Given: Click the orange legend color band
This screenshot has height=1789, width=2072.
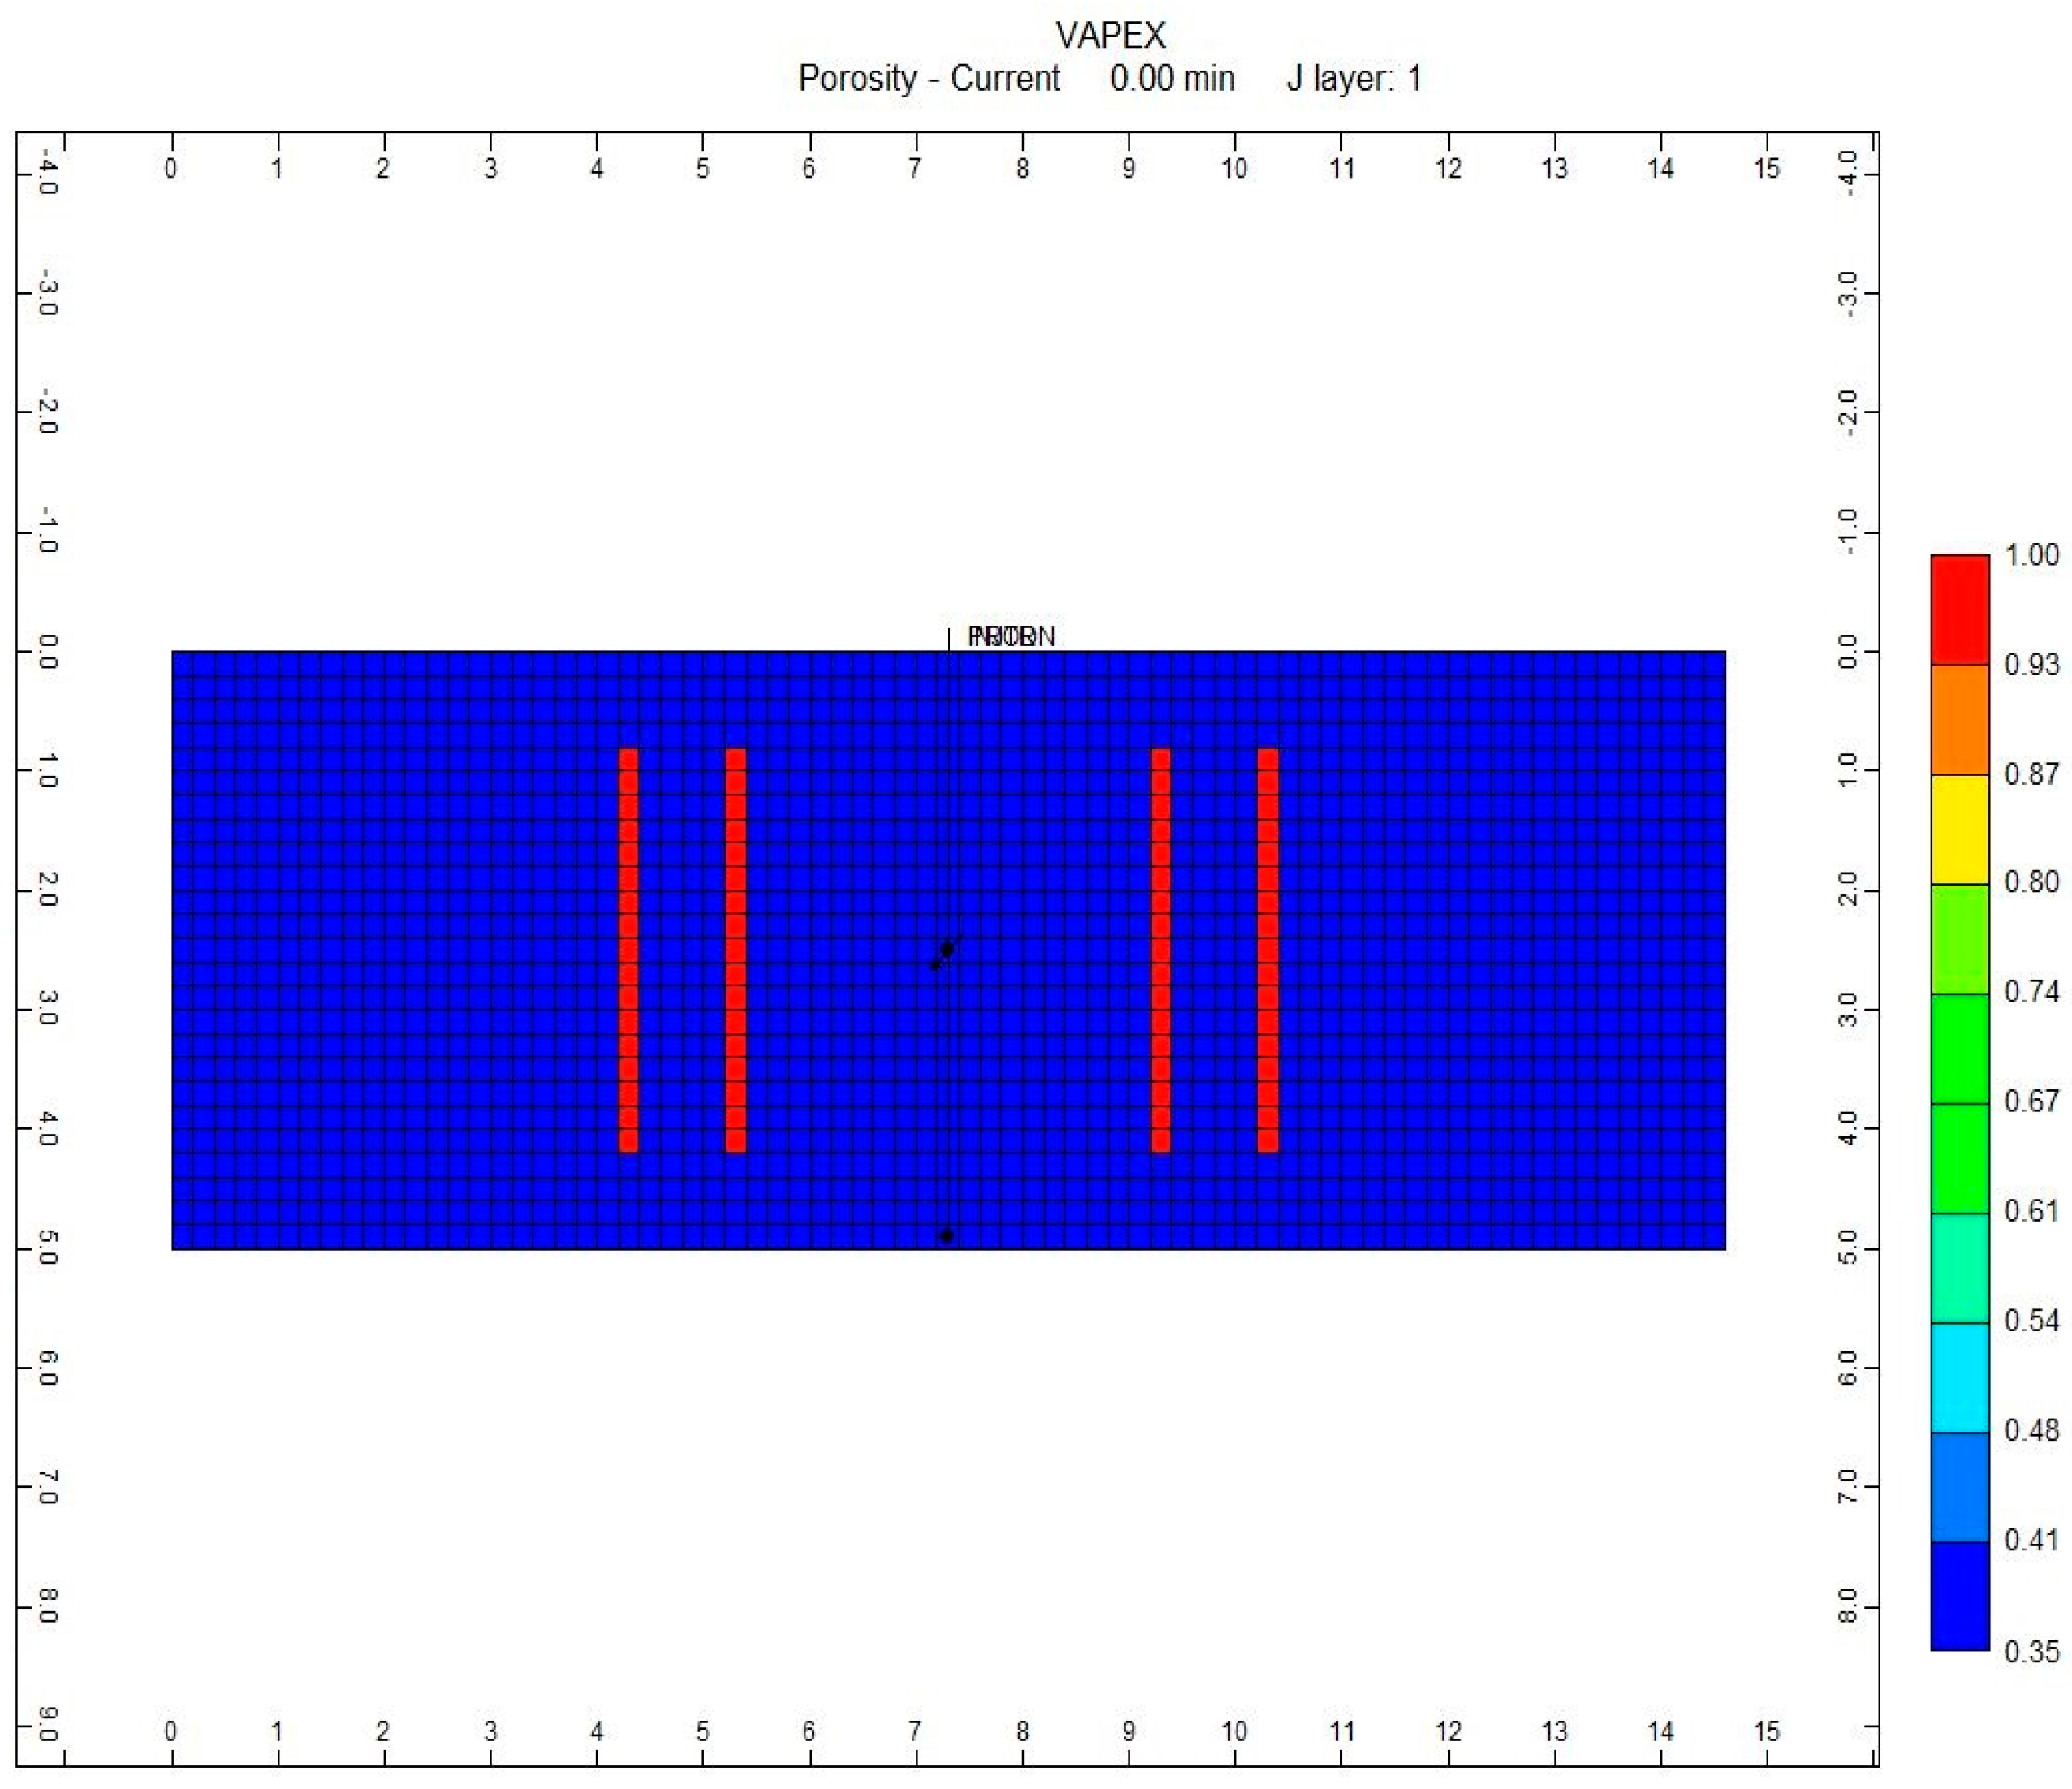Looking at the screenshot, I should pos(1959,719).
